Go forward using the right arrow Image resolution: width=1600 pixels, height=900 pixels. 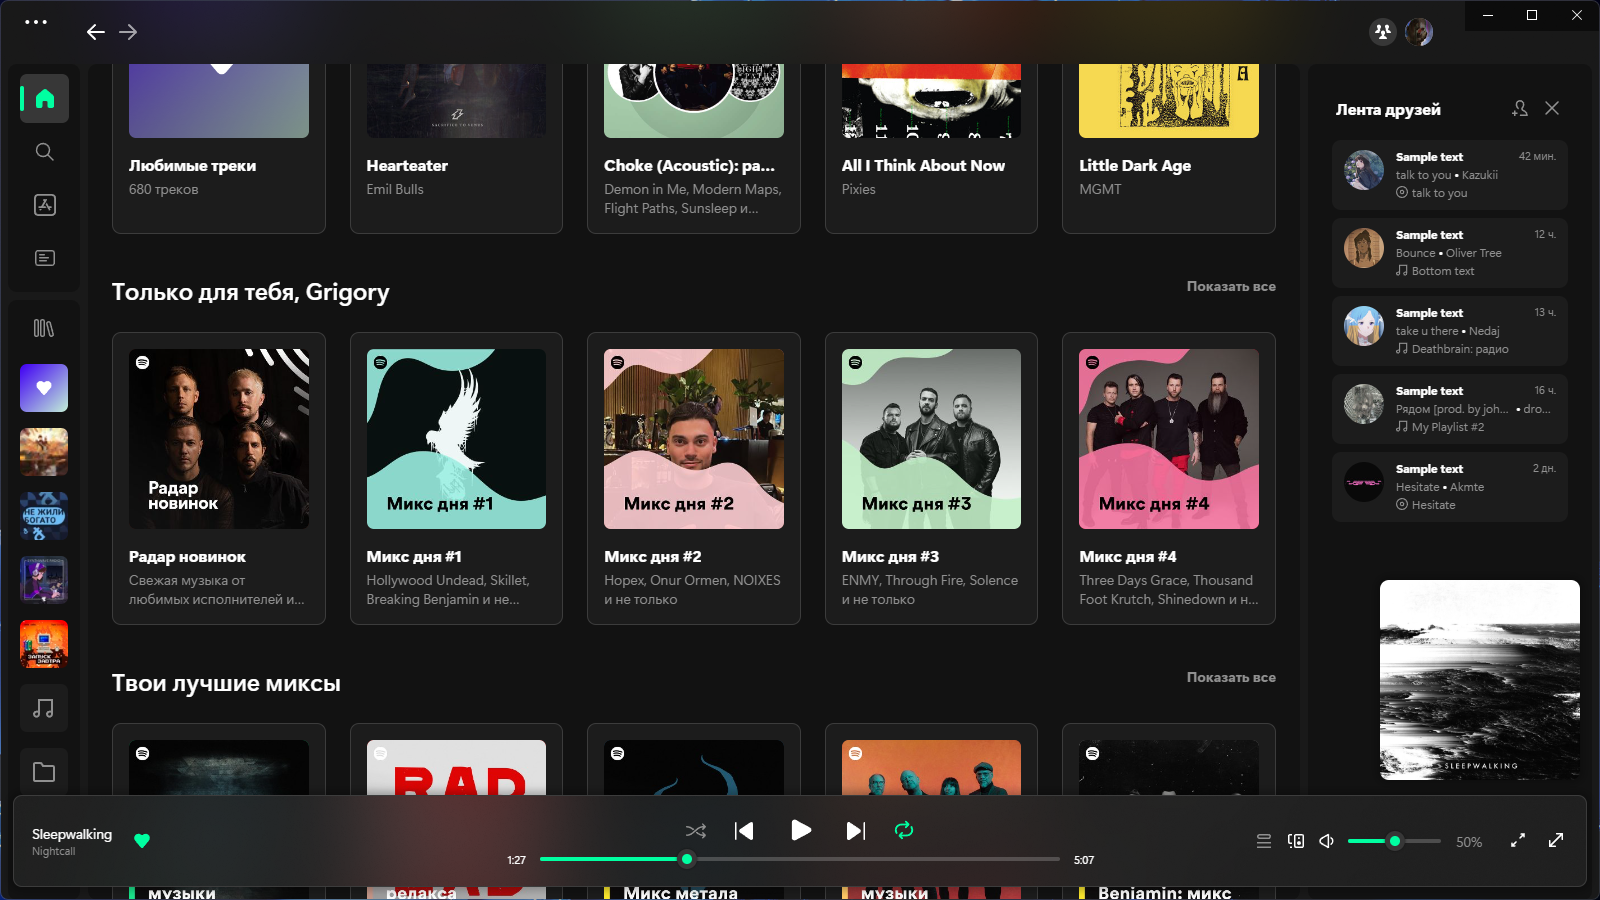[128, 32]
